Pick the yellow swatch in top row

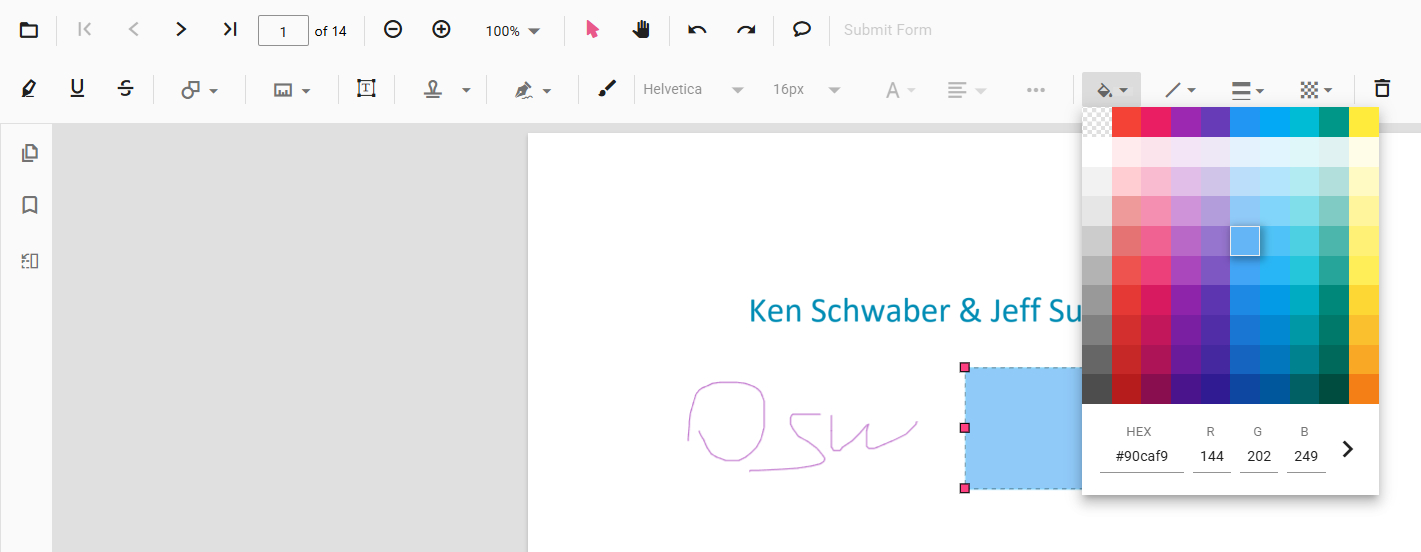pyautogui.click(x=1363, y=122)
